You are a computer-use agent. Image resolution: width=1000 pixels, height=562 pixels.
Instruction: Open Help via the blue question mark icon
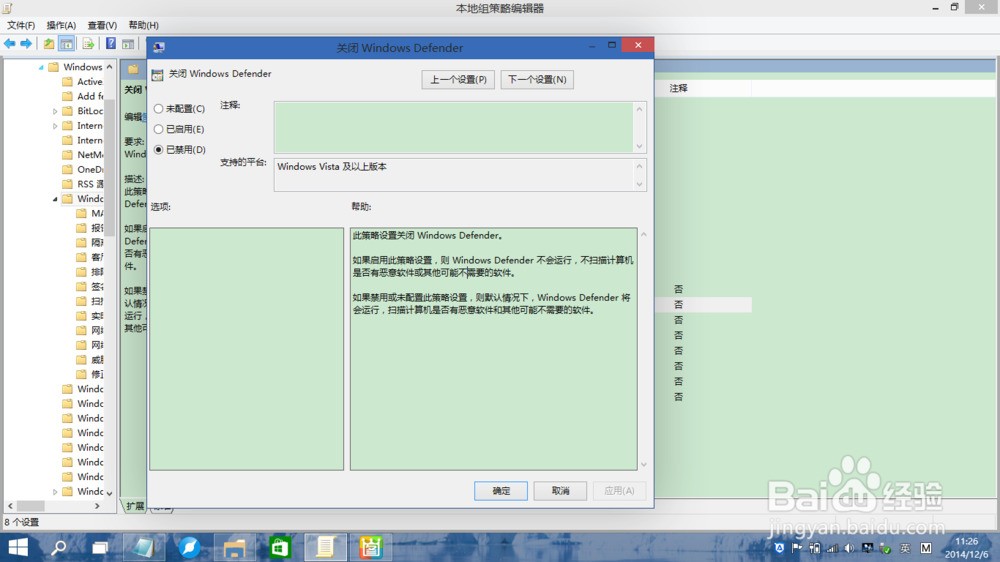(x=111, y=44)
